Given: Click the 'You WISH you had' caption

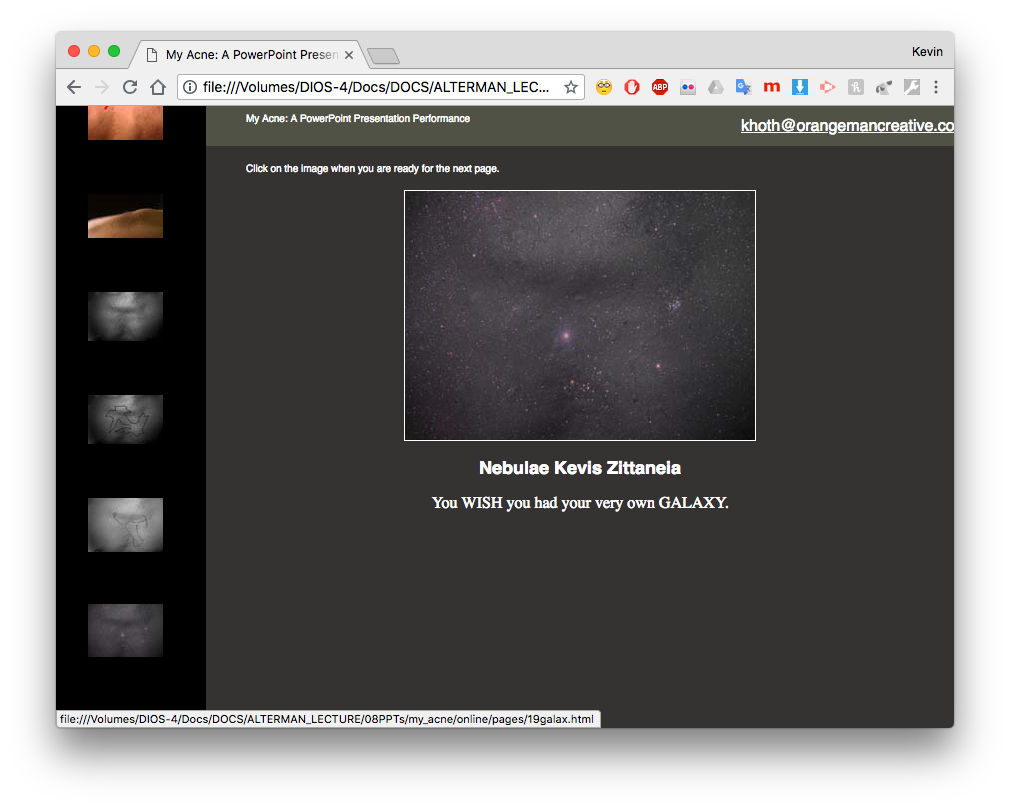Looking at the screenshot, I should pyautogui.click(x=580, y=503).
